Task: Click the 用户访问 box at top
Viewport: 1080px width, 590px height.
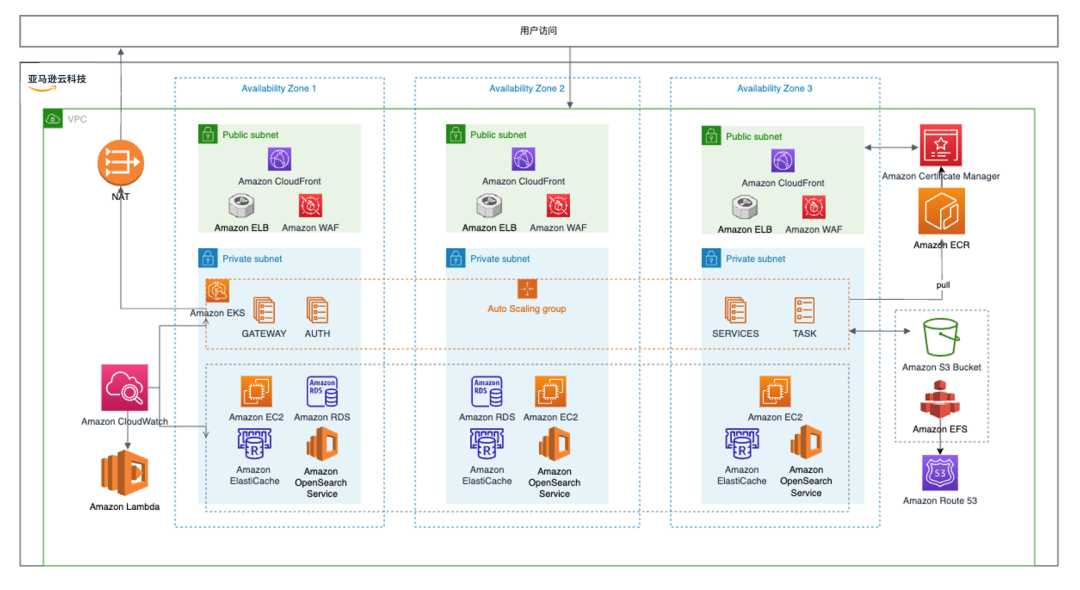Action: (x=539, y=31)
